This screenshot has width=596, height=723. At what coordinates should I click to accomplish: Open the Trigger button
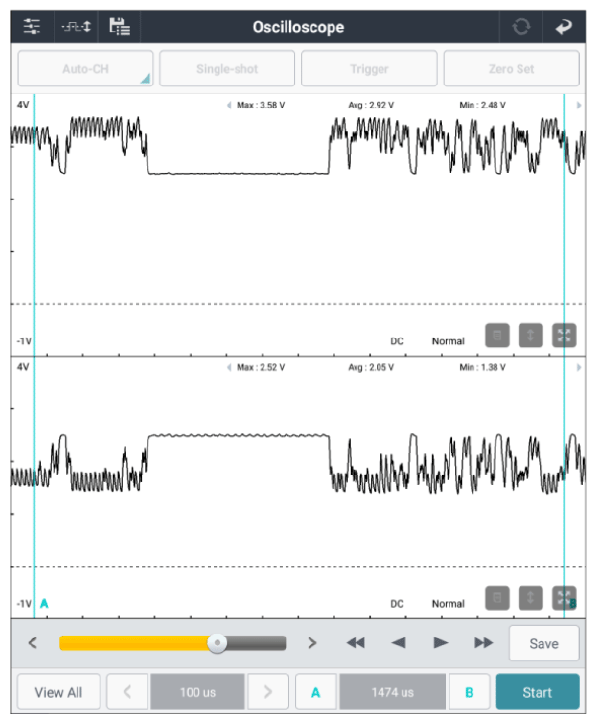click(369, 69)
